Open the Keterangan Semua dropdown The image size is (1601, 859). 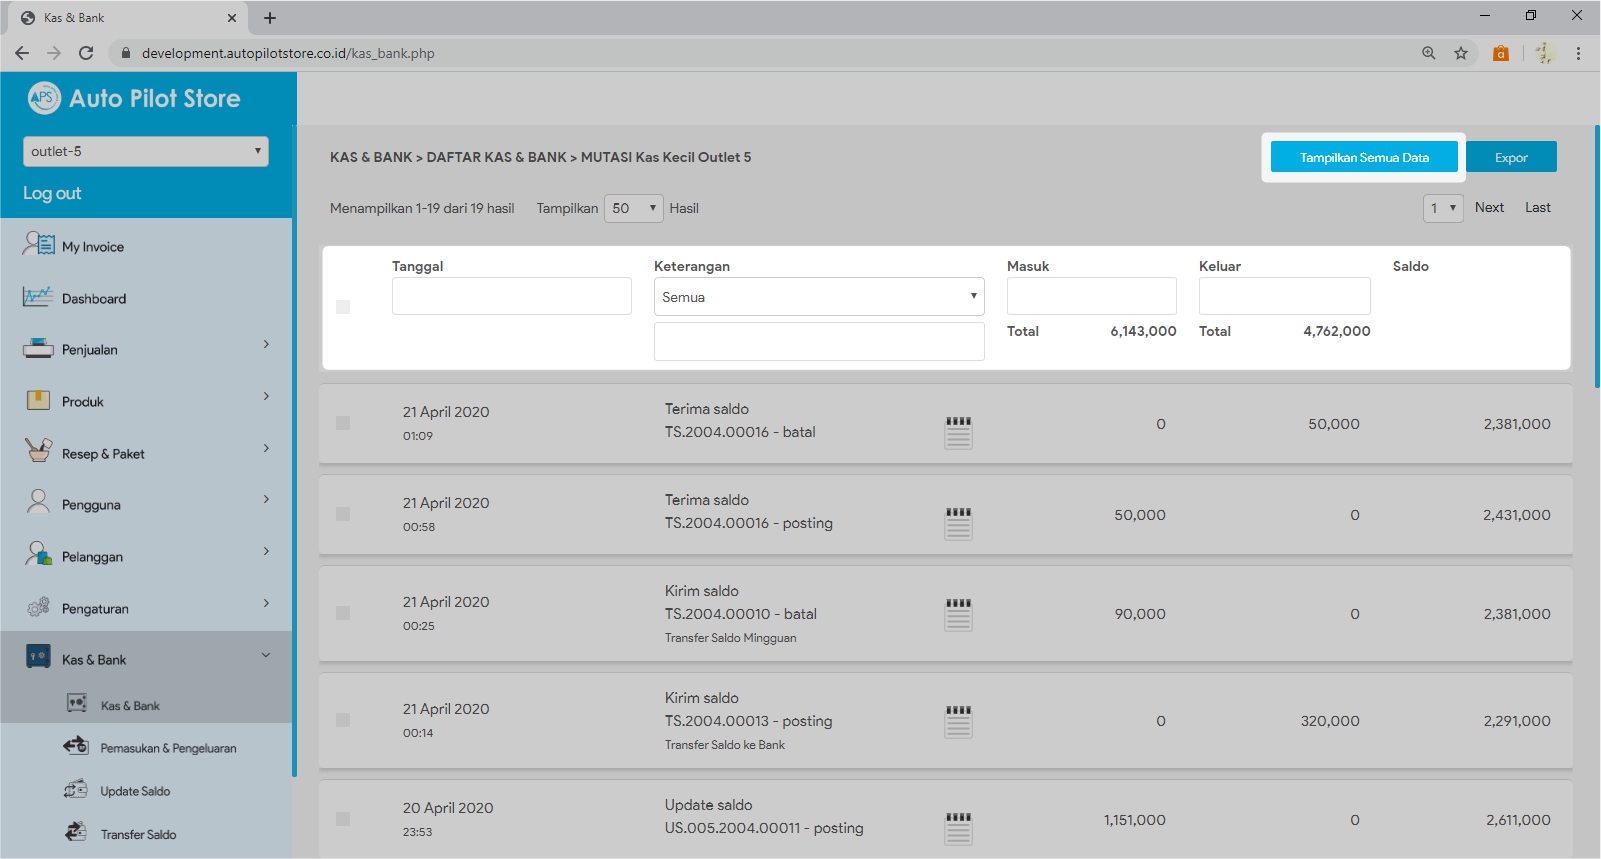pos(818,297)
